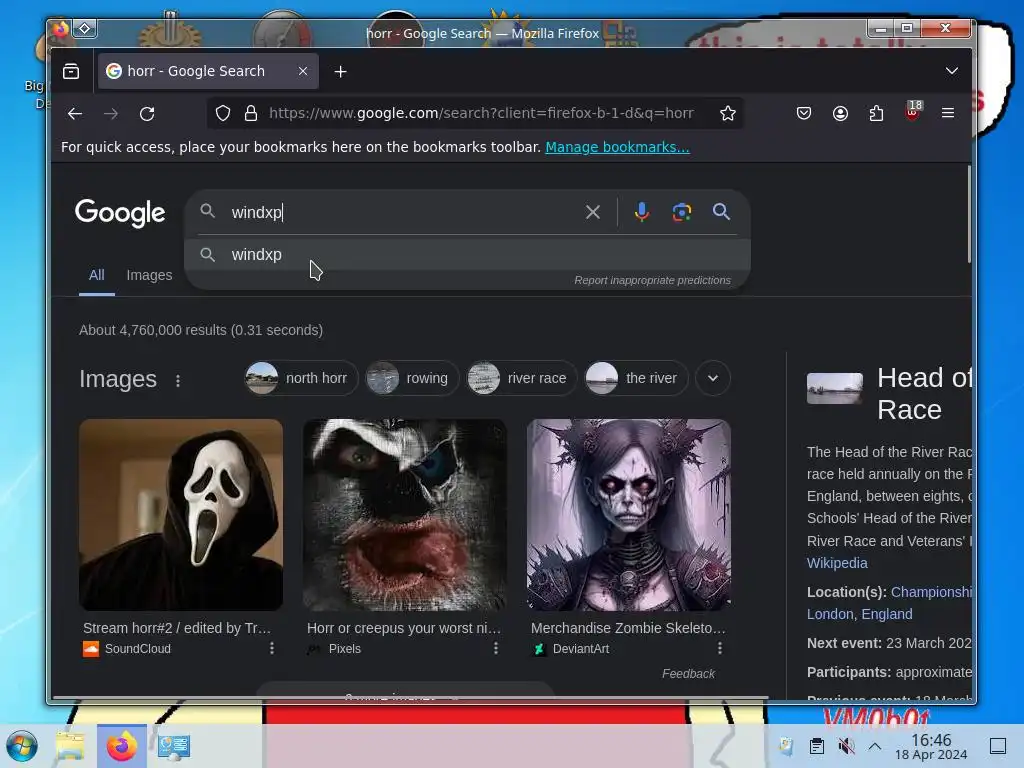Click the page vertical scrollbar
Viewport: 1024px width, 768px height.
coord(968,216)
